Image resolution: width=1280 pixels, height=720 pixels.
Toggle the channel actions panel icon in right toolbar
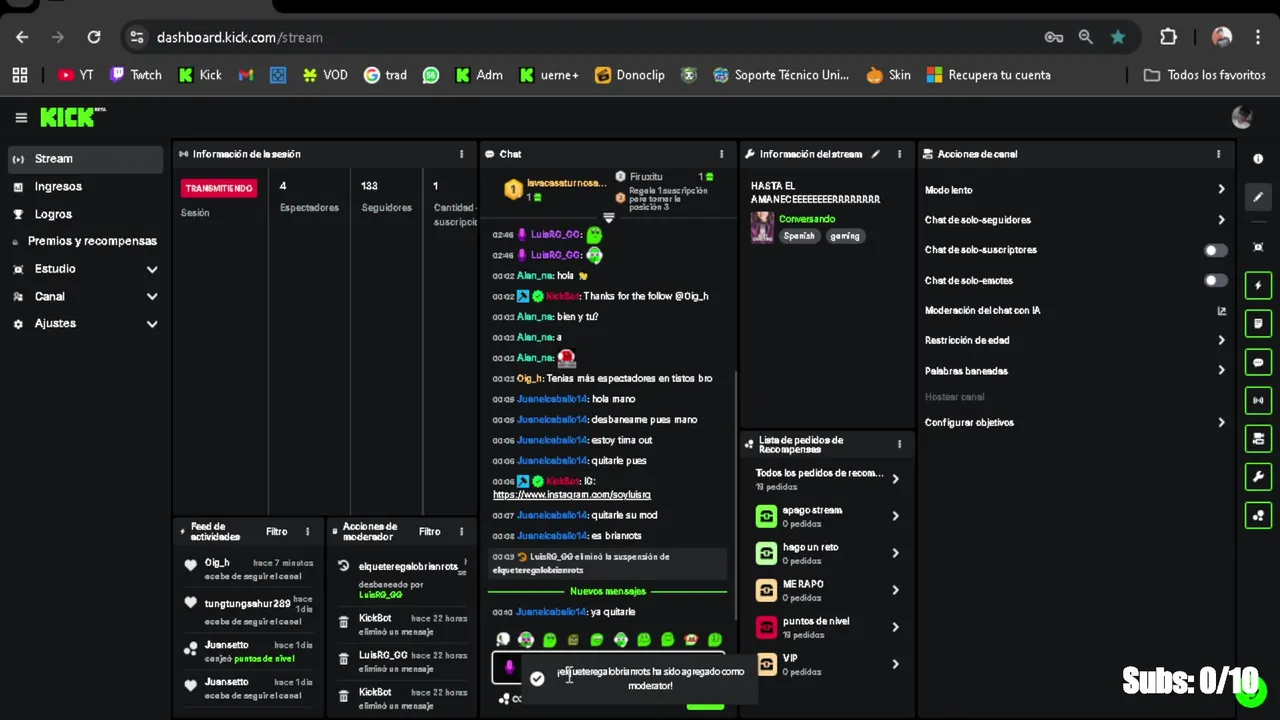click(x=1258, y=438)
